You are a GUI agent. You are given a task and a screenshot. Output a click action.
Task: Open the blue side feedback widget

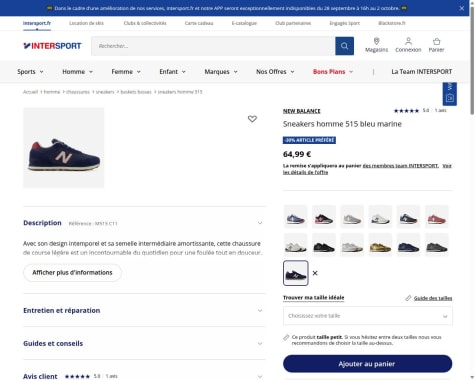point(449,94)
